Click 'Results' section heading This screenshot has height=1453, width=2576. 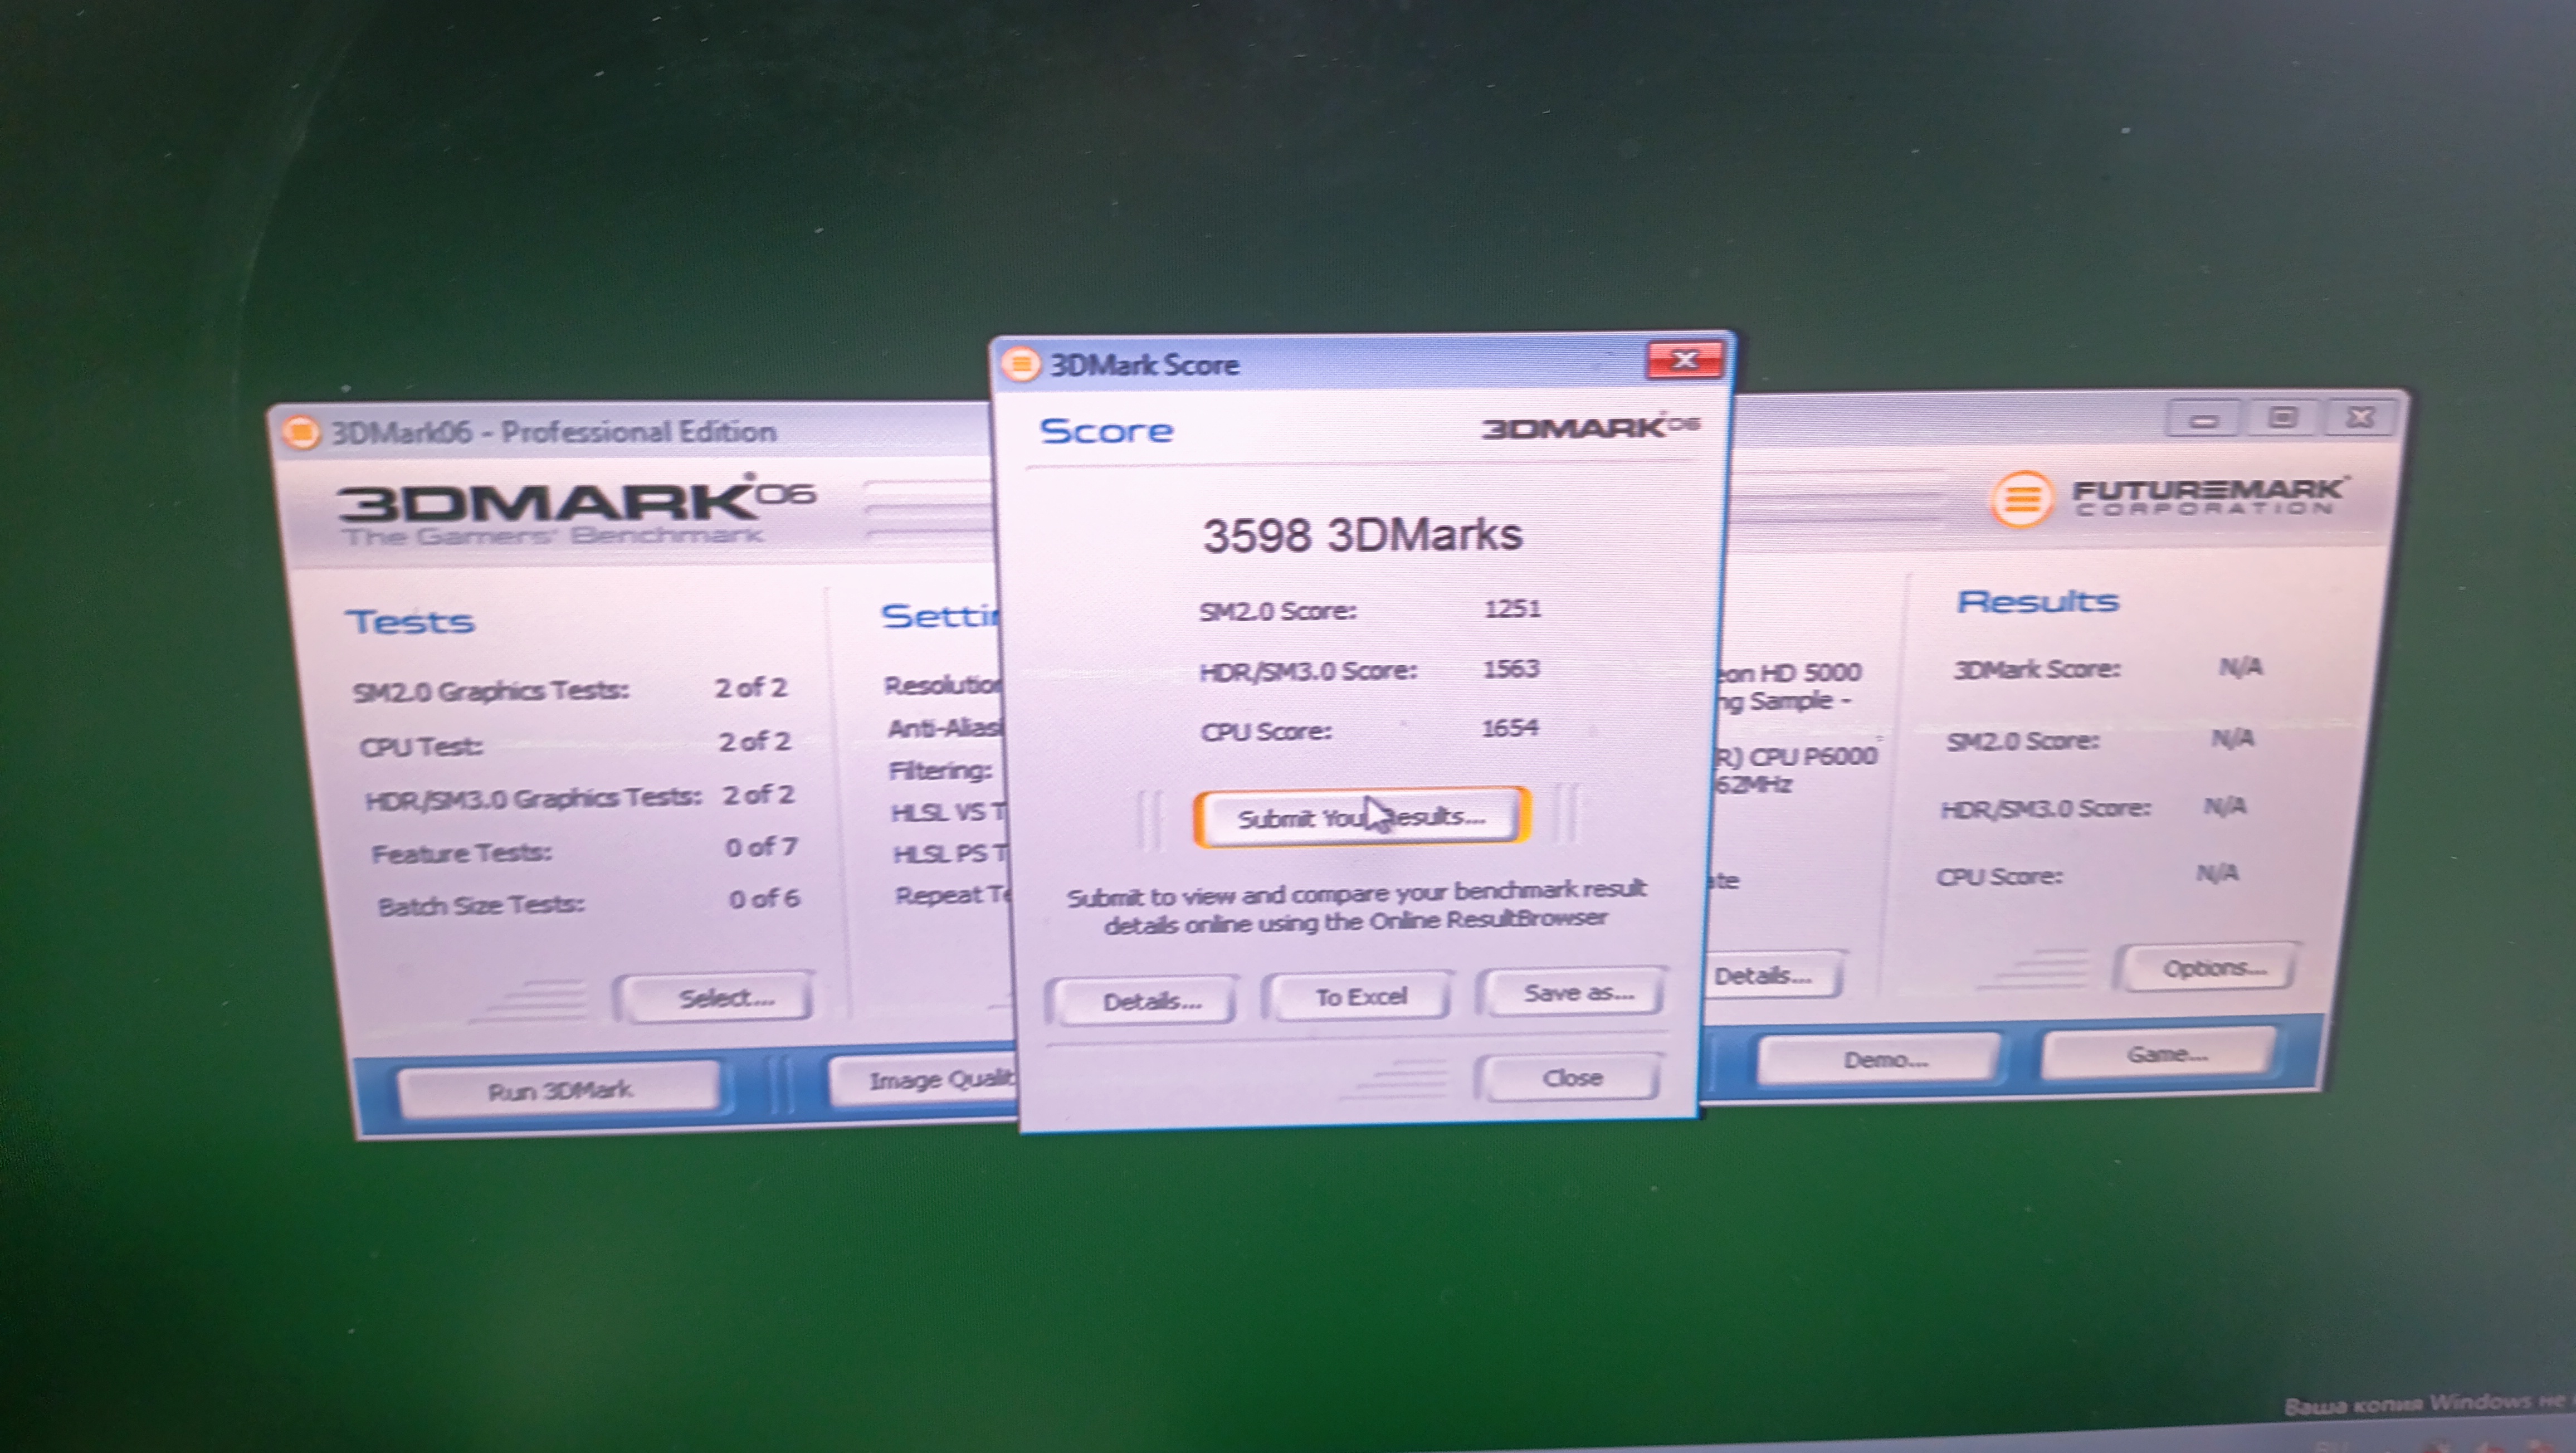point(2037,601)
